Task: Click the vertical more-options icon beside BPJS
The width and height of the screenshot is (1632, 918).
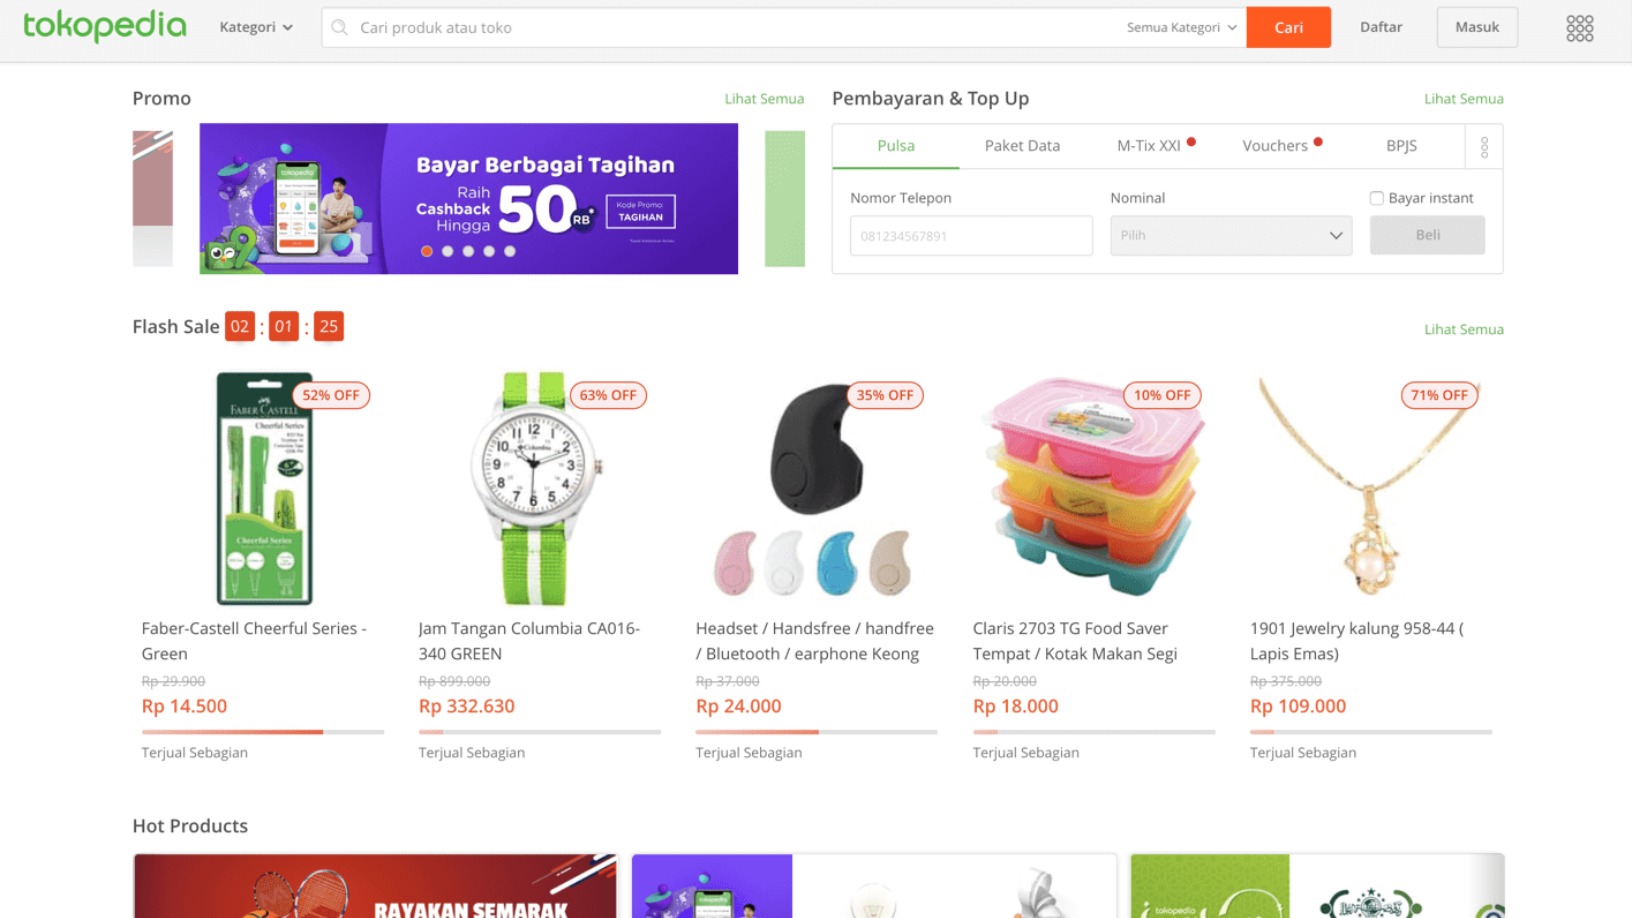Action: 1484,147
